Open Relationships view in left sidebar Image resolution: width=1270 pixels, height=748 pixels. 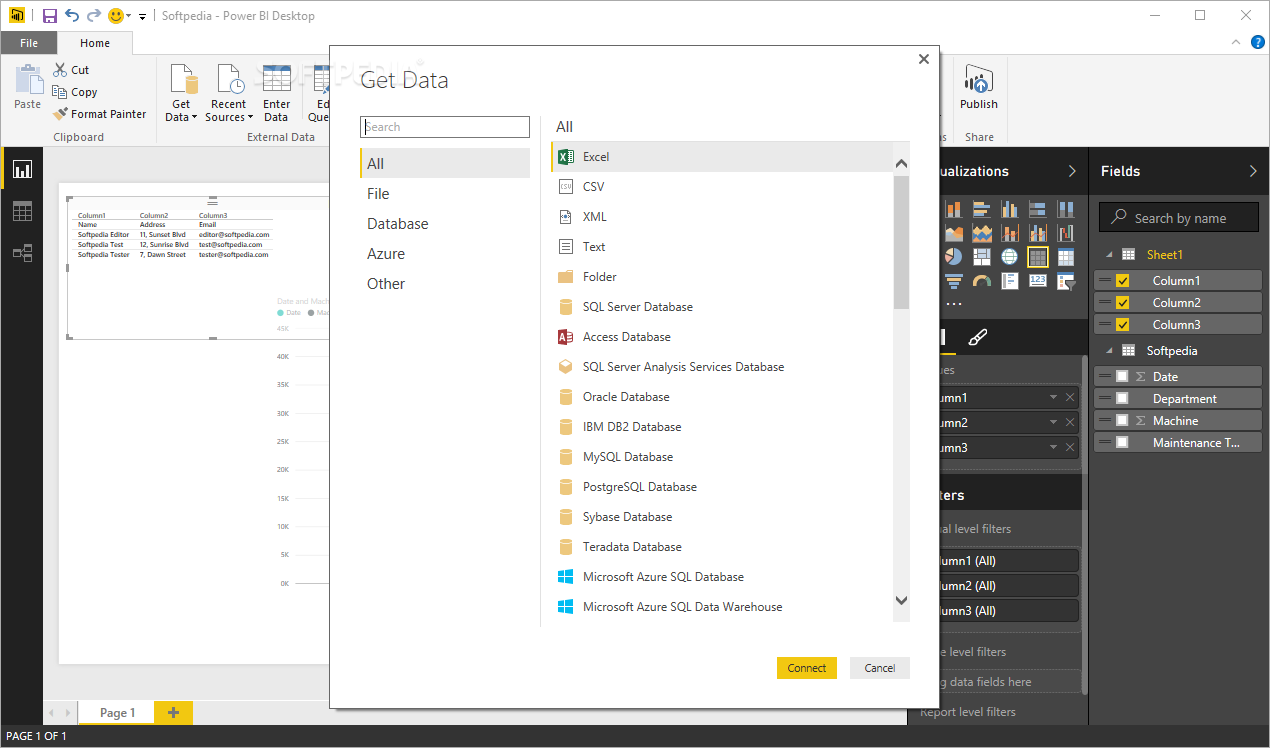[x=22, y=253]
